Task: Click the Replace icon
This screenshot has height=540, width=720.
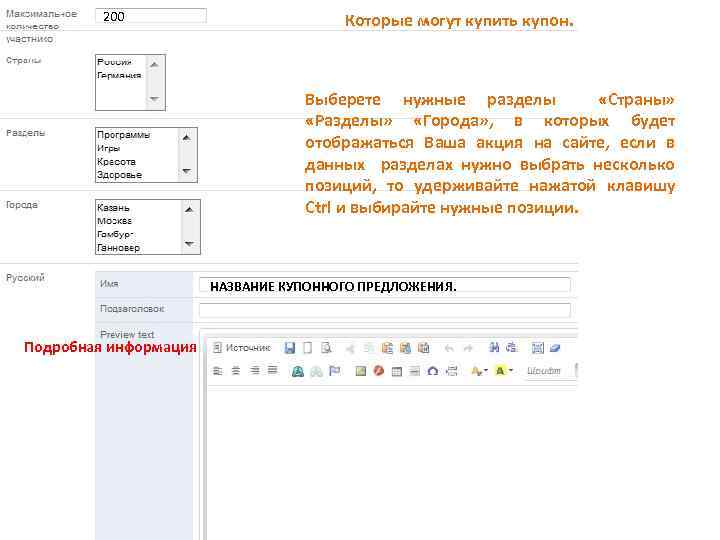Action: pos(512,348)
